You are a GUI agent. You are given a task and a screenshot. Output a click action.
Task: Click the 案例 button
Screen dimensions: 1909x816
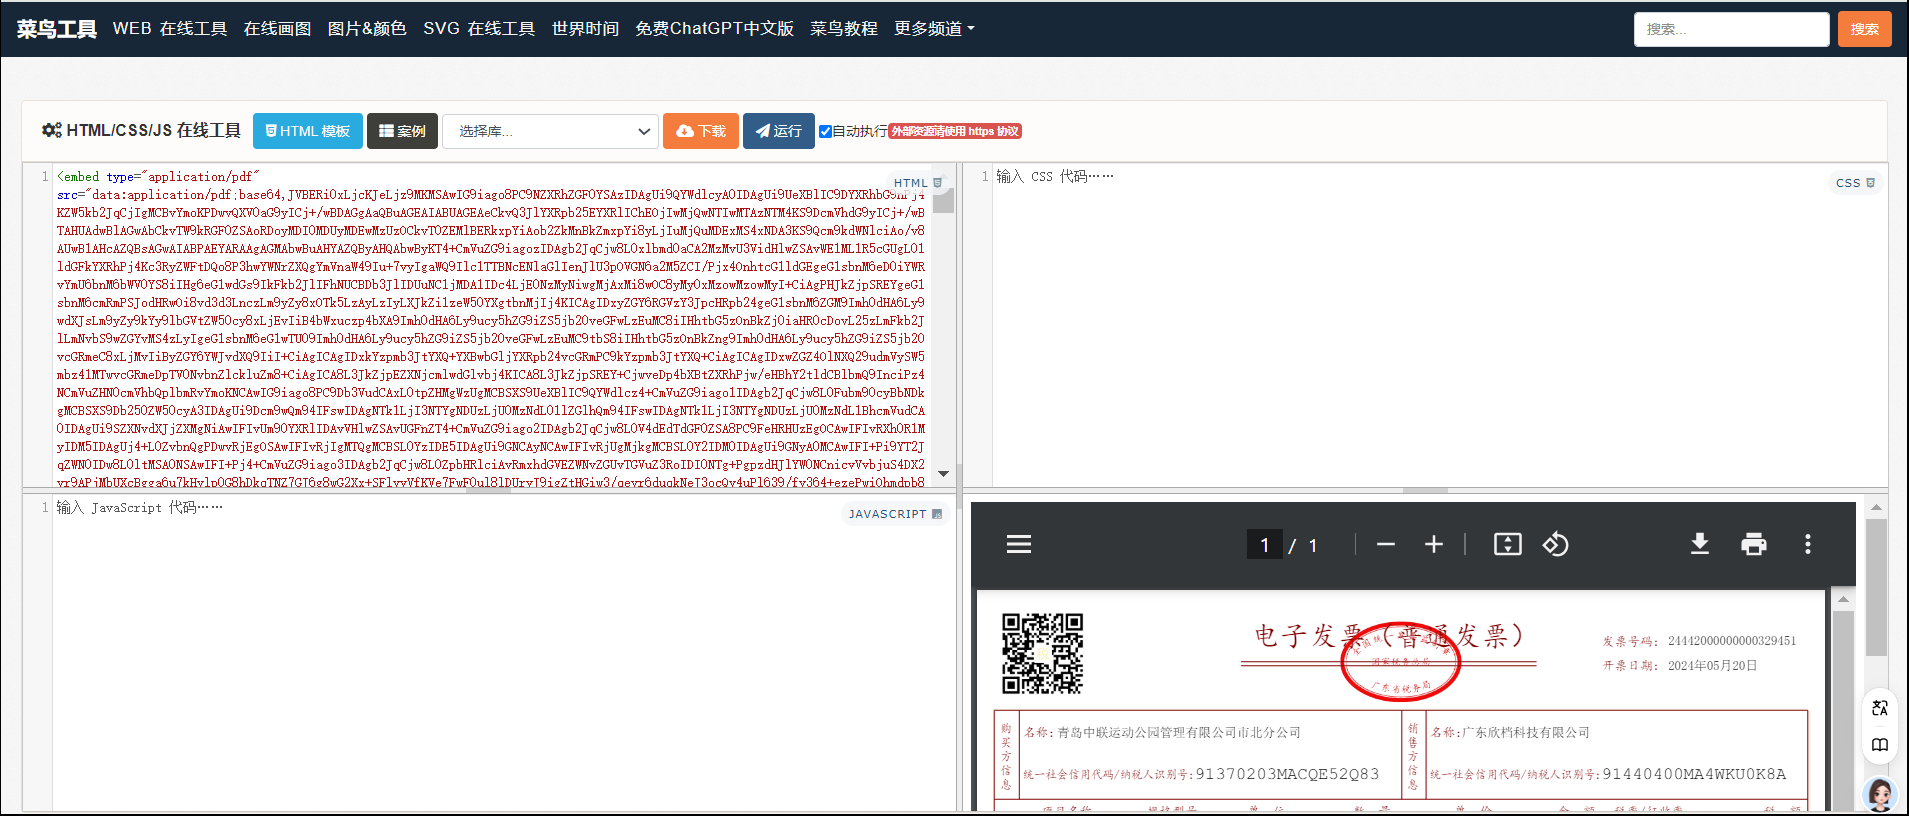[x=402, y=131]
